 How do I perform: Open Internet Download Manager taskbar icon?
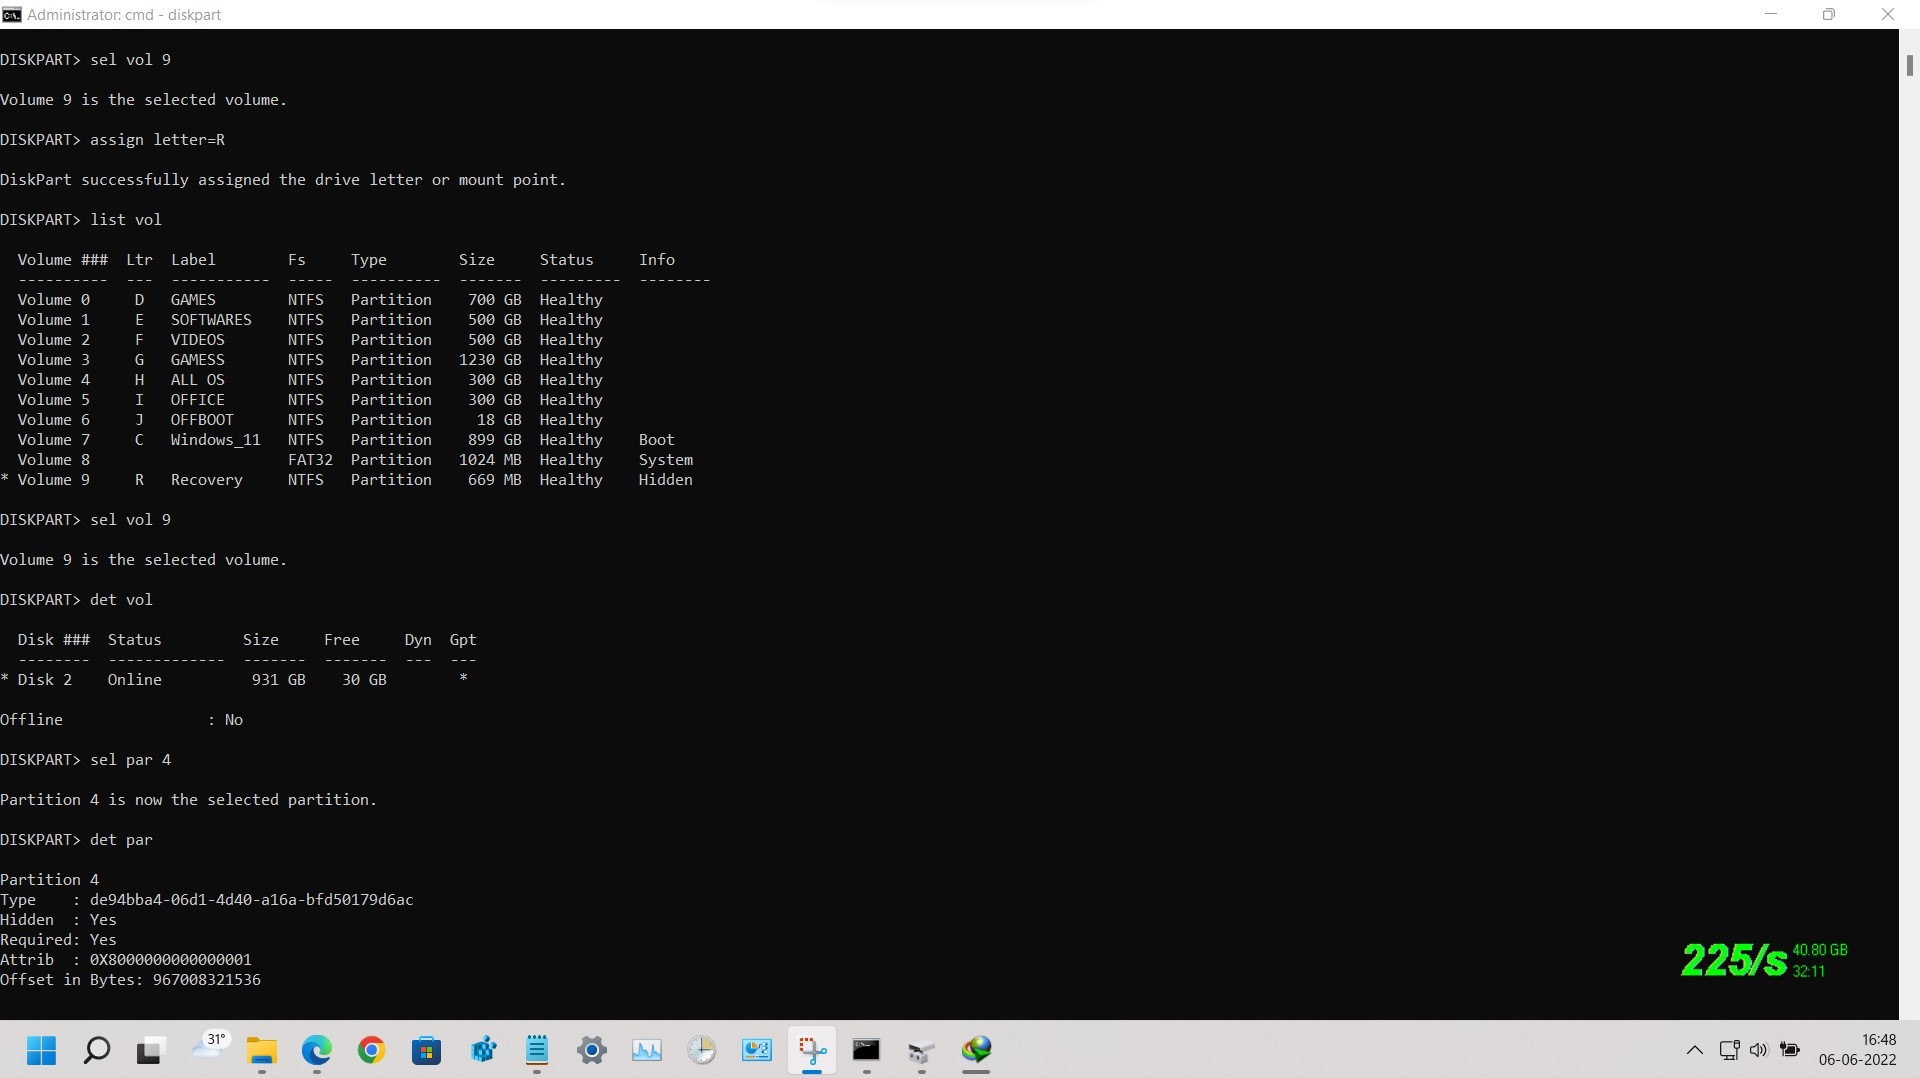tap(976, 1050)
